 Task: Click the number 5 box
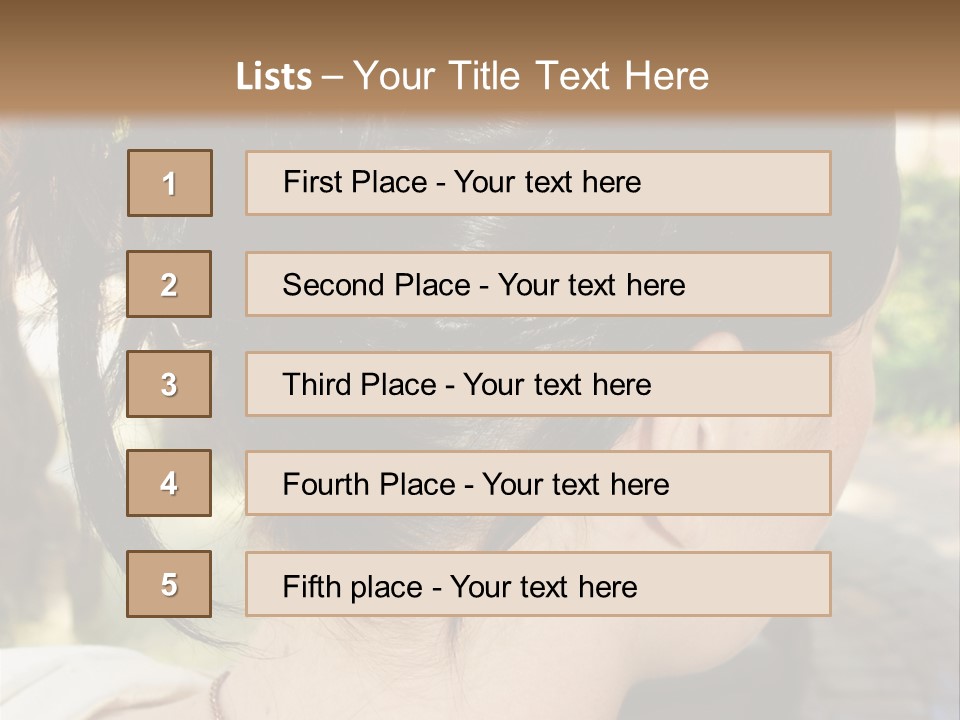[169, 584]
